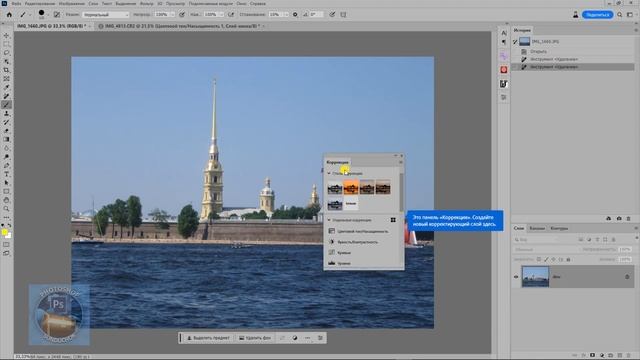Switch to the Paths tab
Image resolution: width=640 pixels, height=360 pixels.
point(559,228)
